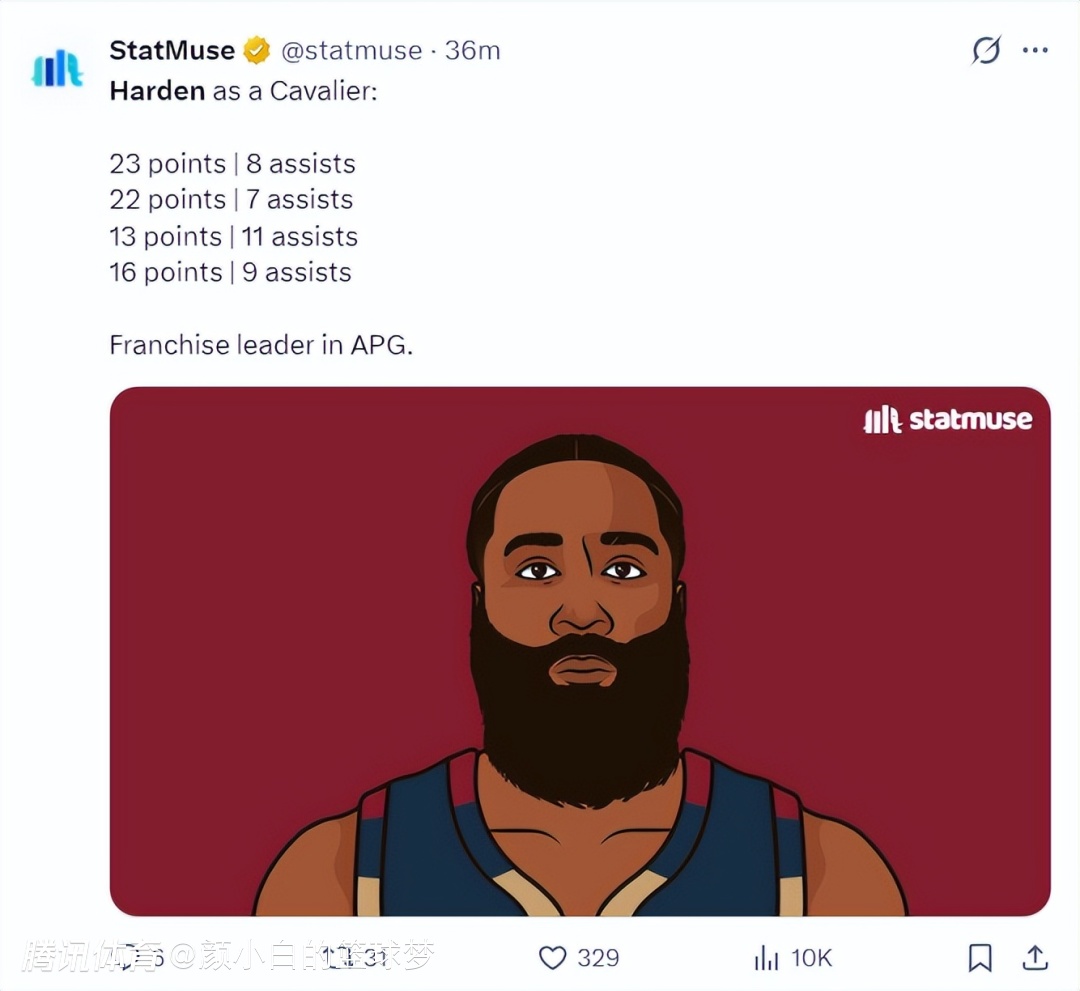The width and height of the screenshot is (1080, 991).
Task: Open the StatMuse display name link
Action: click(172, 50)
